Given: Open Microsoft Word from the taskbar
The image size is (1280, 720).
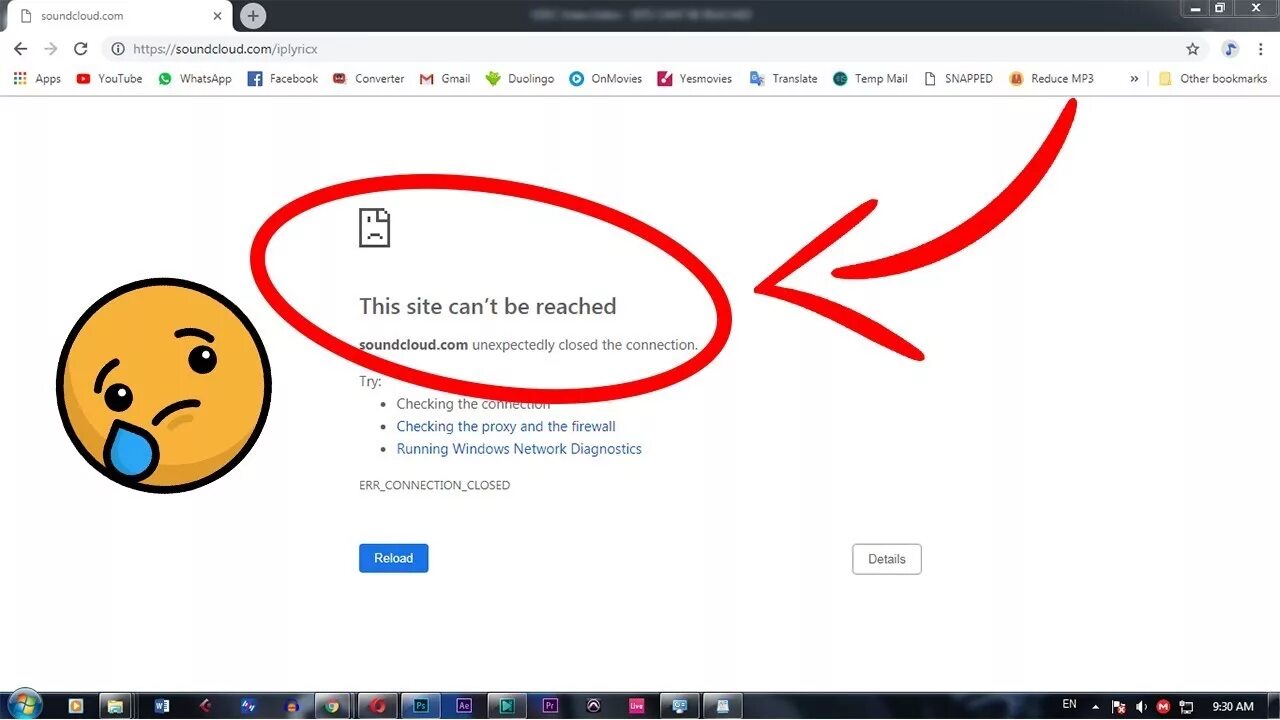Looking at the screenshot, I should [162, 705].
